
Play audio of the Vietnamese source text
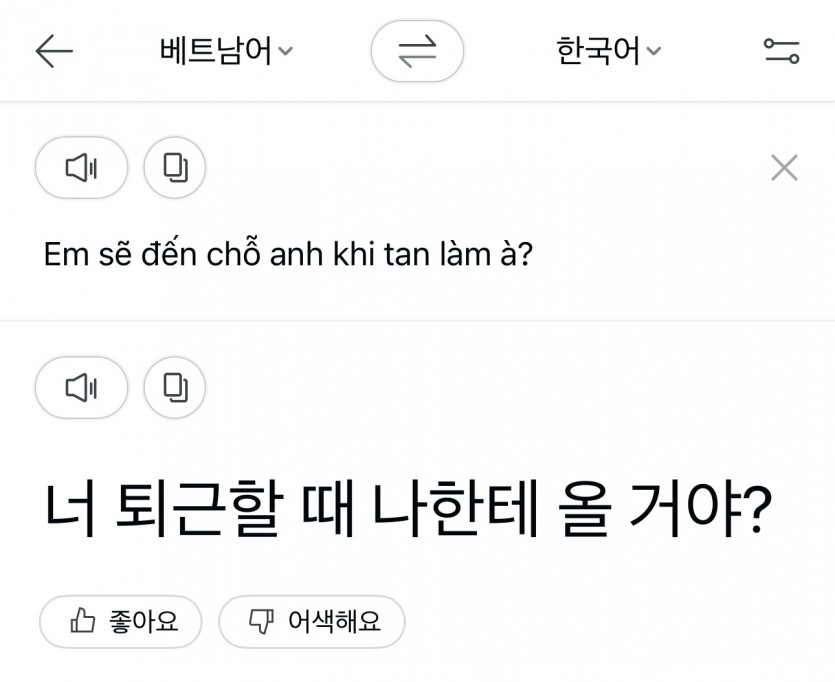coord(81,168)
